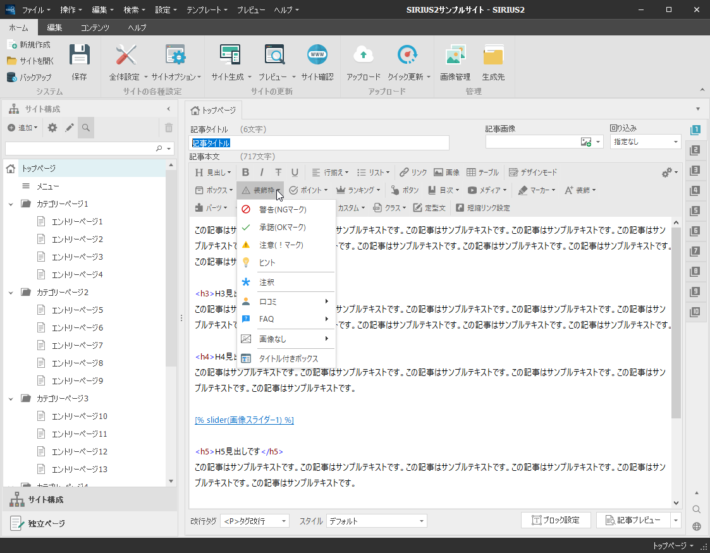Screen dimensions: 710x553
Task: Click the リンク insert link button
Action: [413, 172]
